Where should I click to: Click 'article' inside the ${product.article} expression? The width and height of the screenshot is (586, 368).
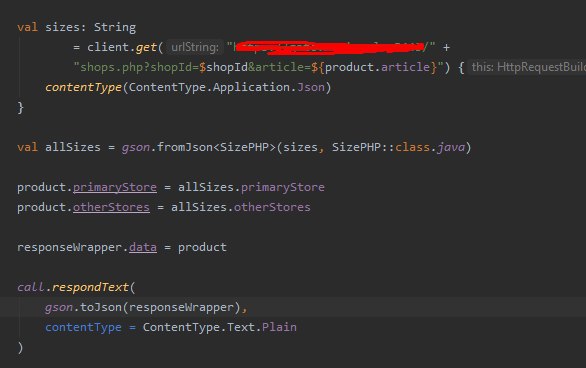(405, 67)
